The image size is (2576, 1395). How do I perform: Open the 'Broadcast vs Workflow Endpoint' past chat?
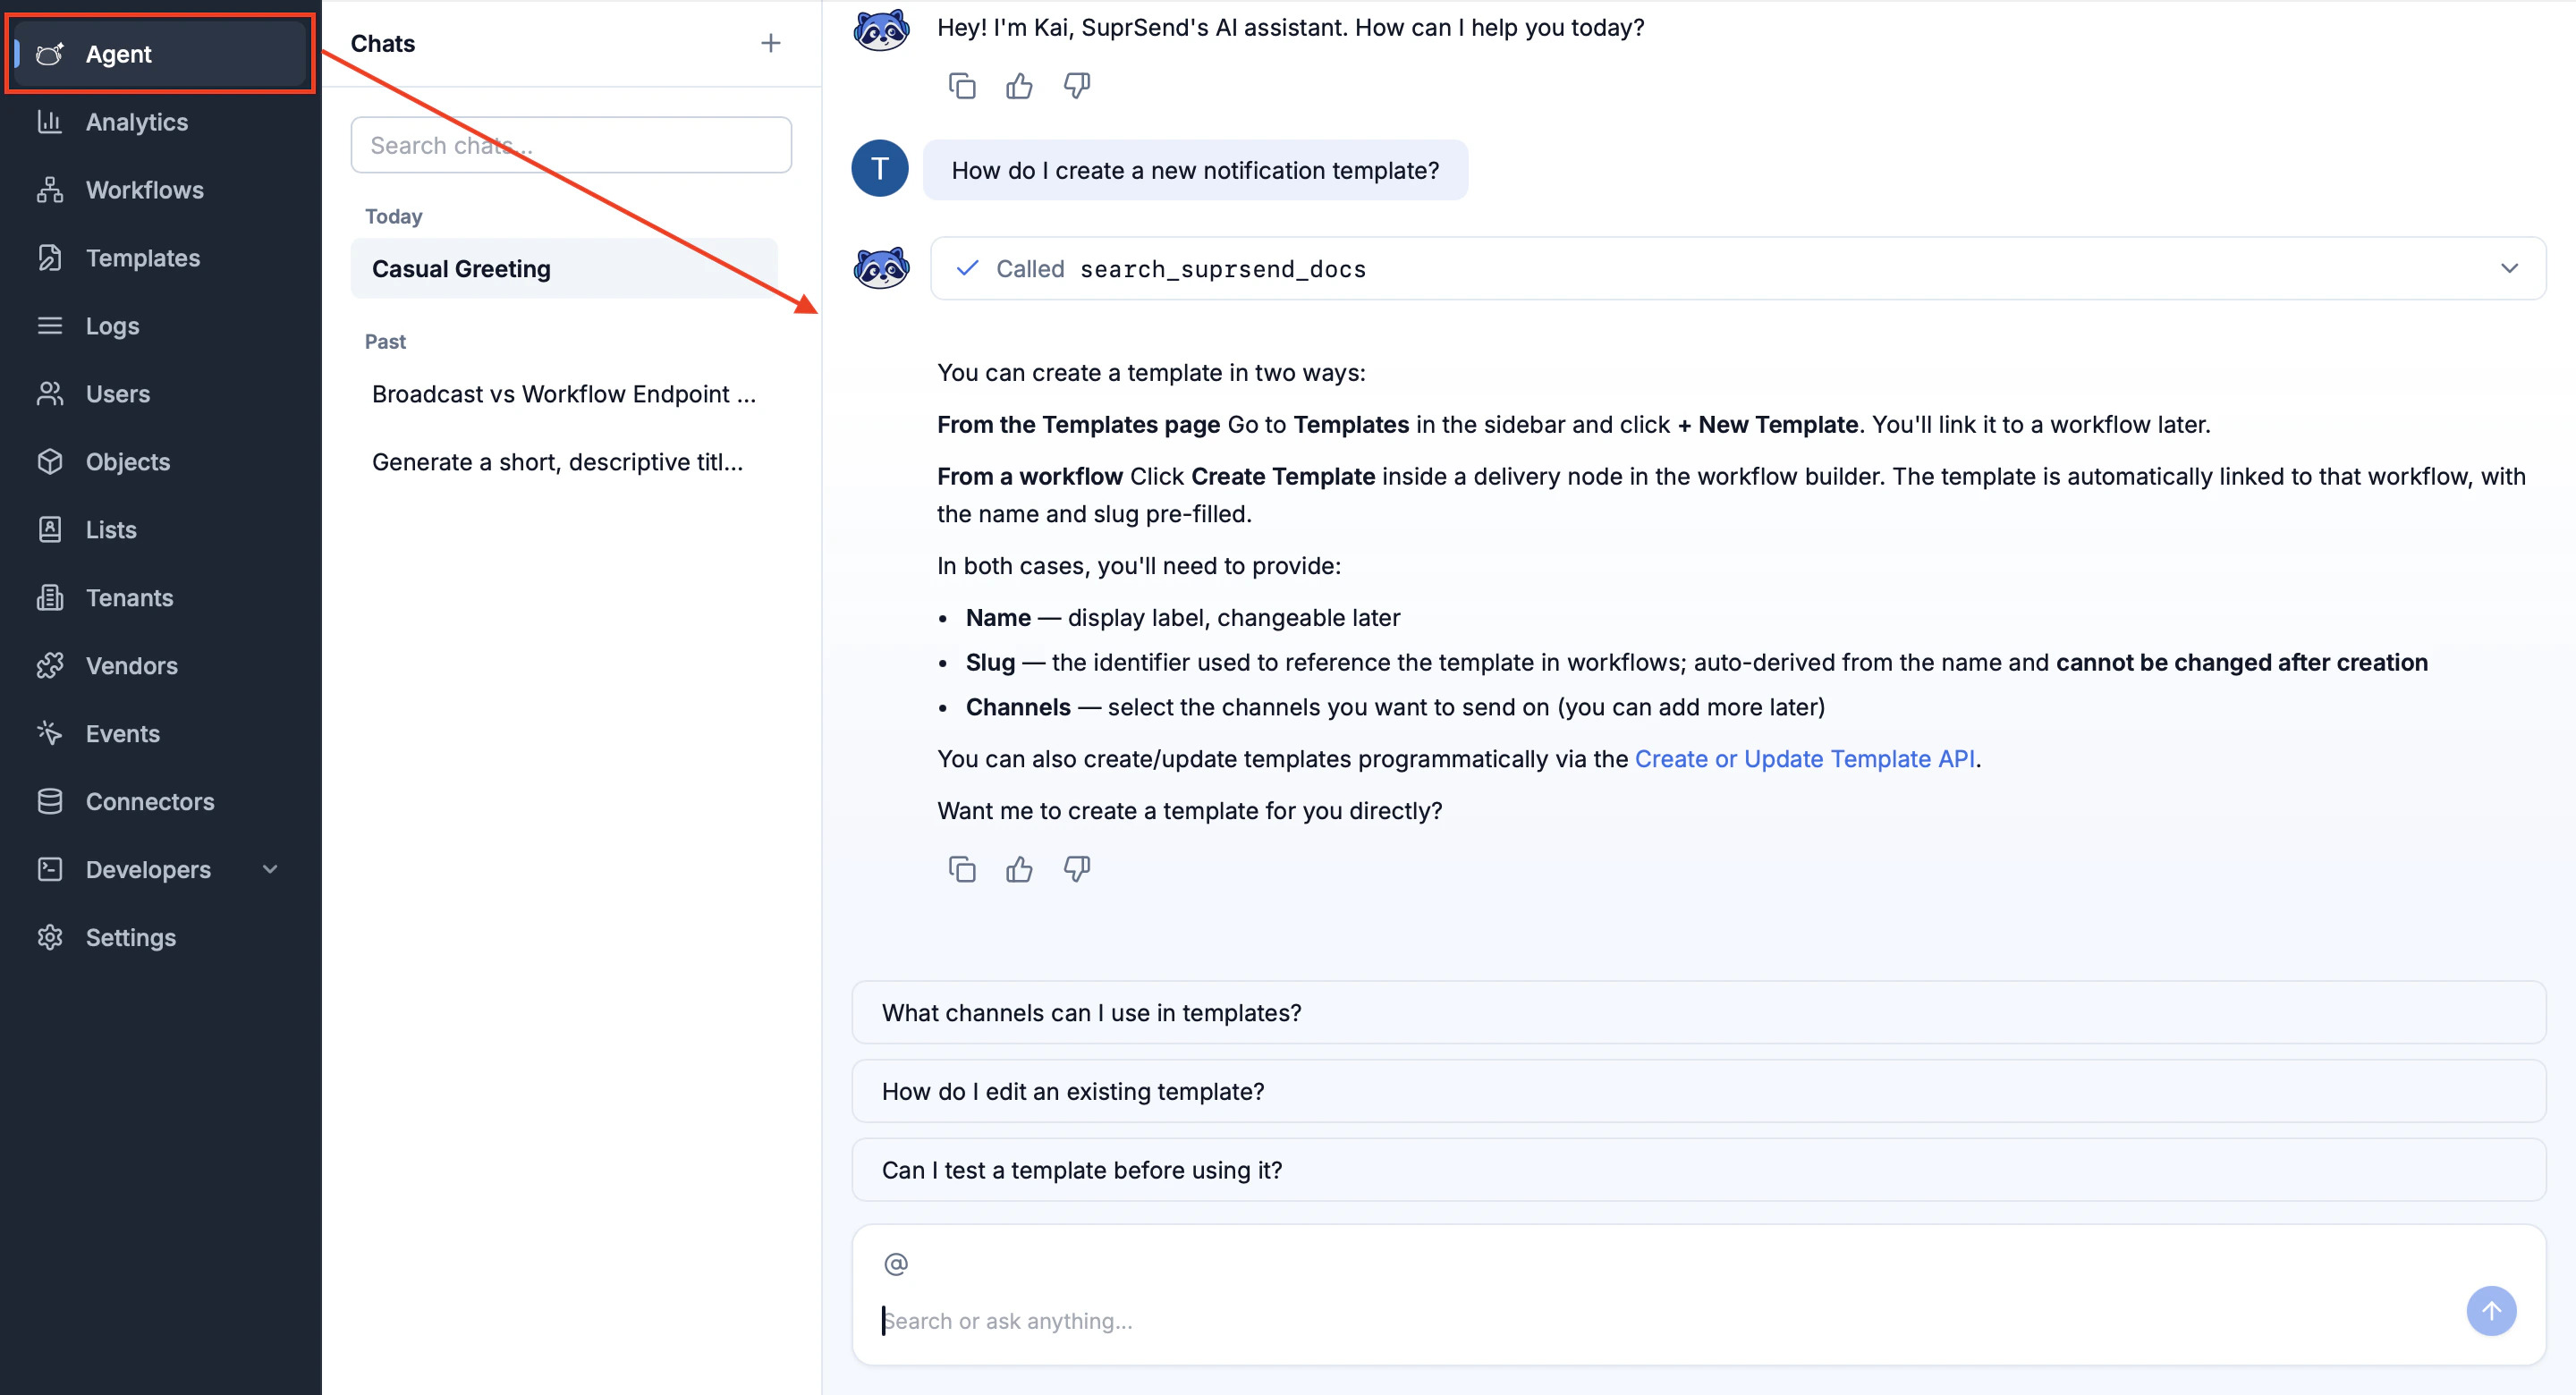pyautogui.click(x=564, y=394)
